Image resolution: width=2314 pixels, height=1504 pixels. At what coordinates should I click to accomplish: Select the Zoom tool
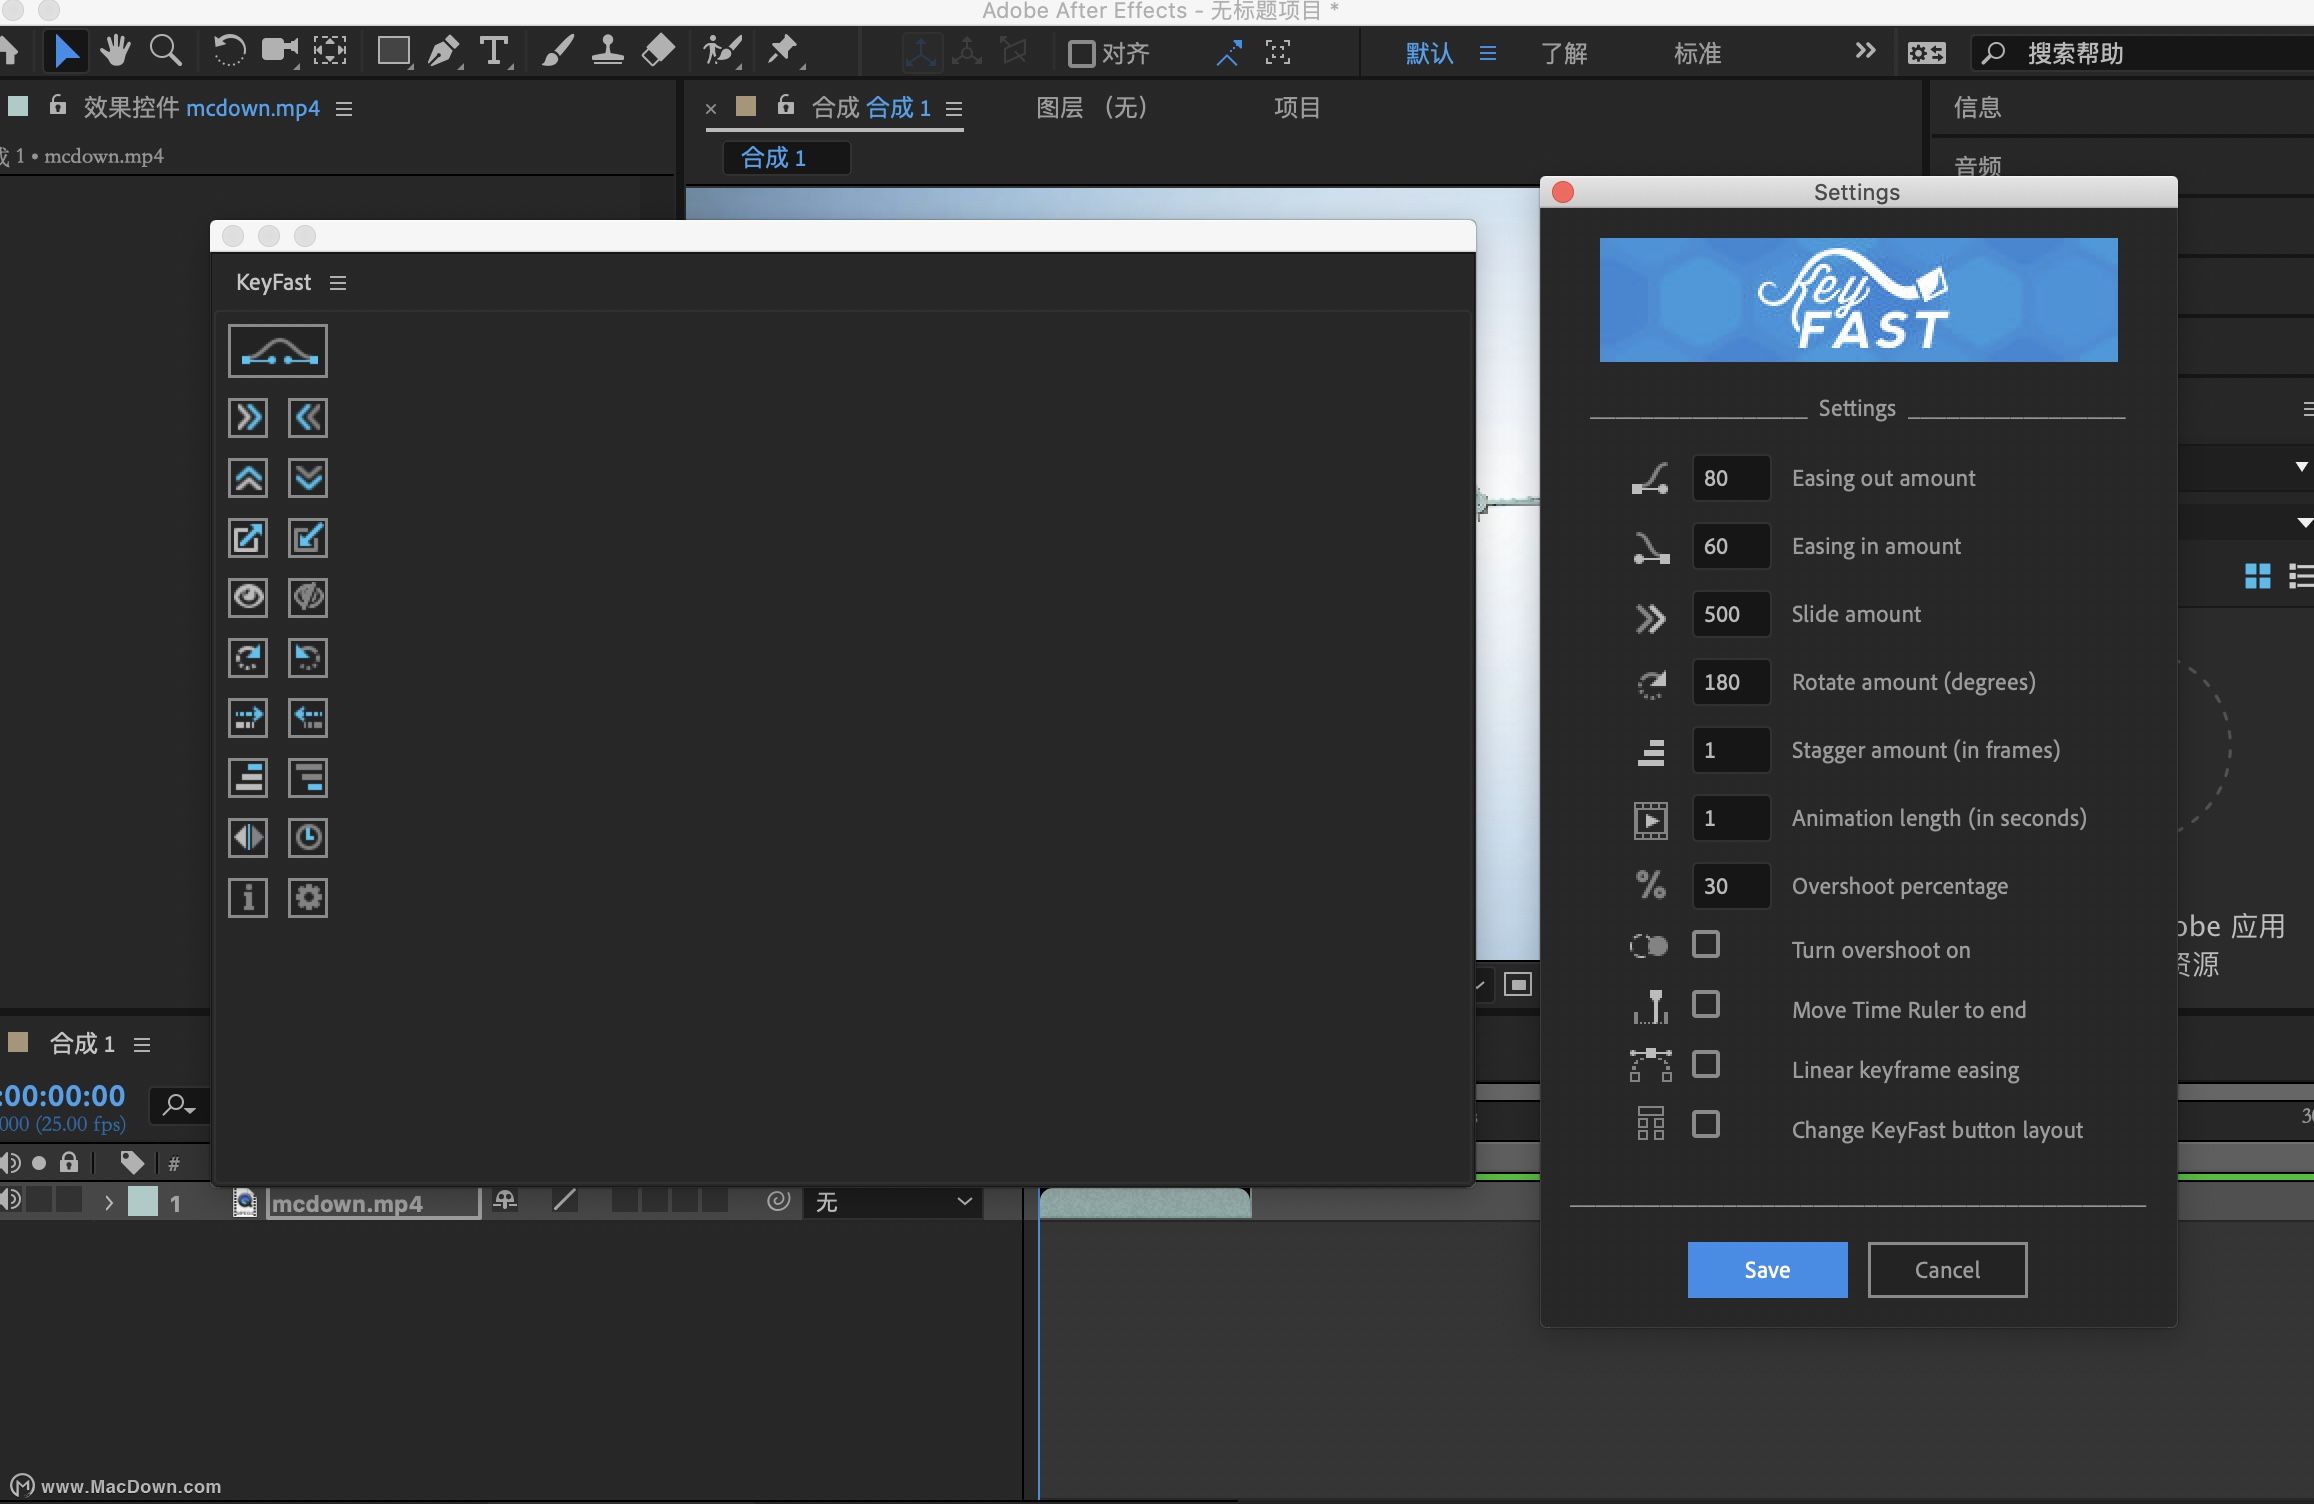click(x=166, y=50)
